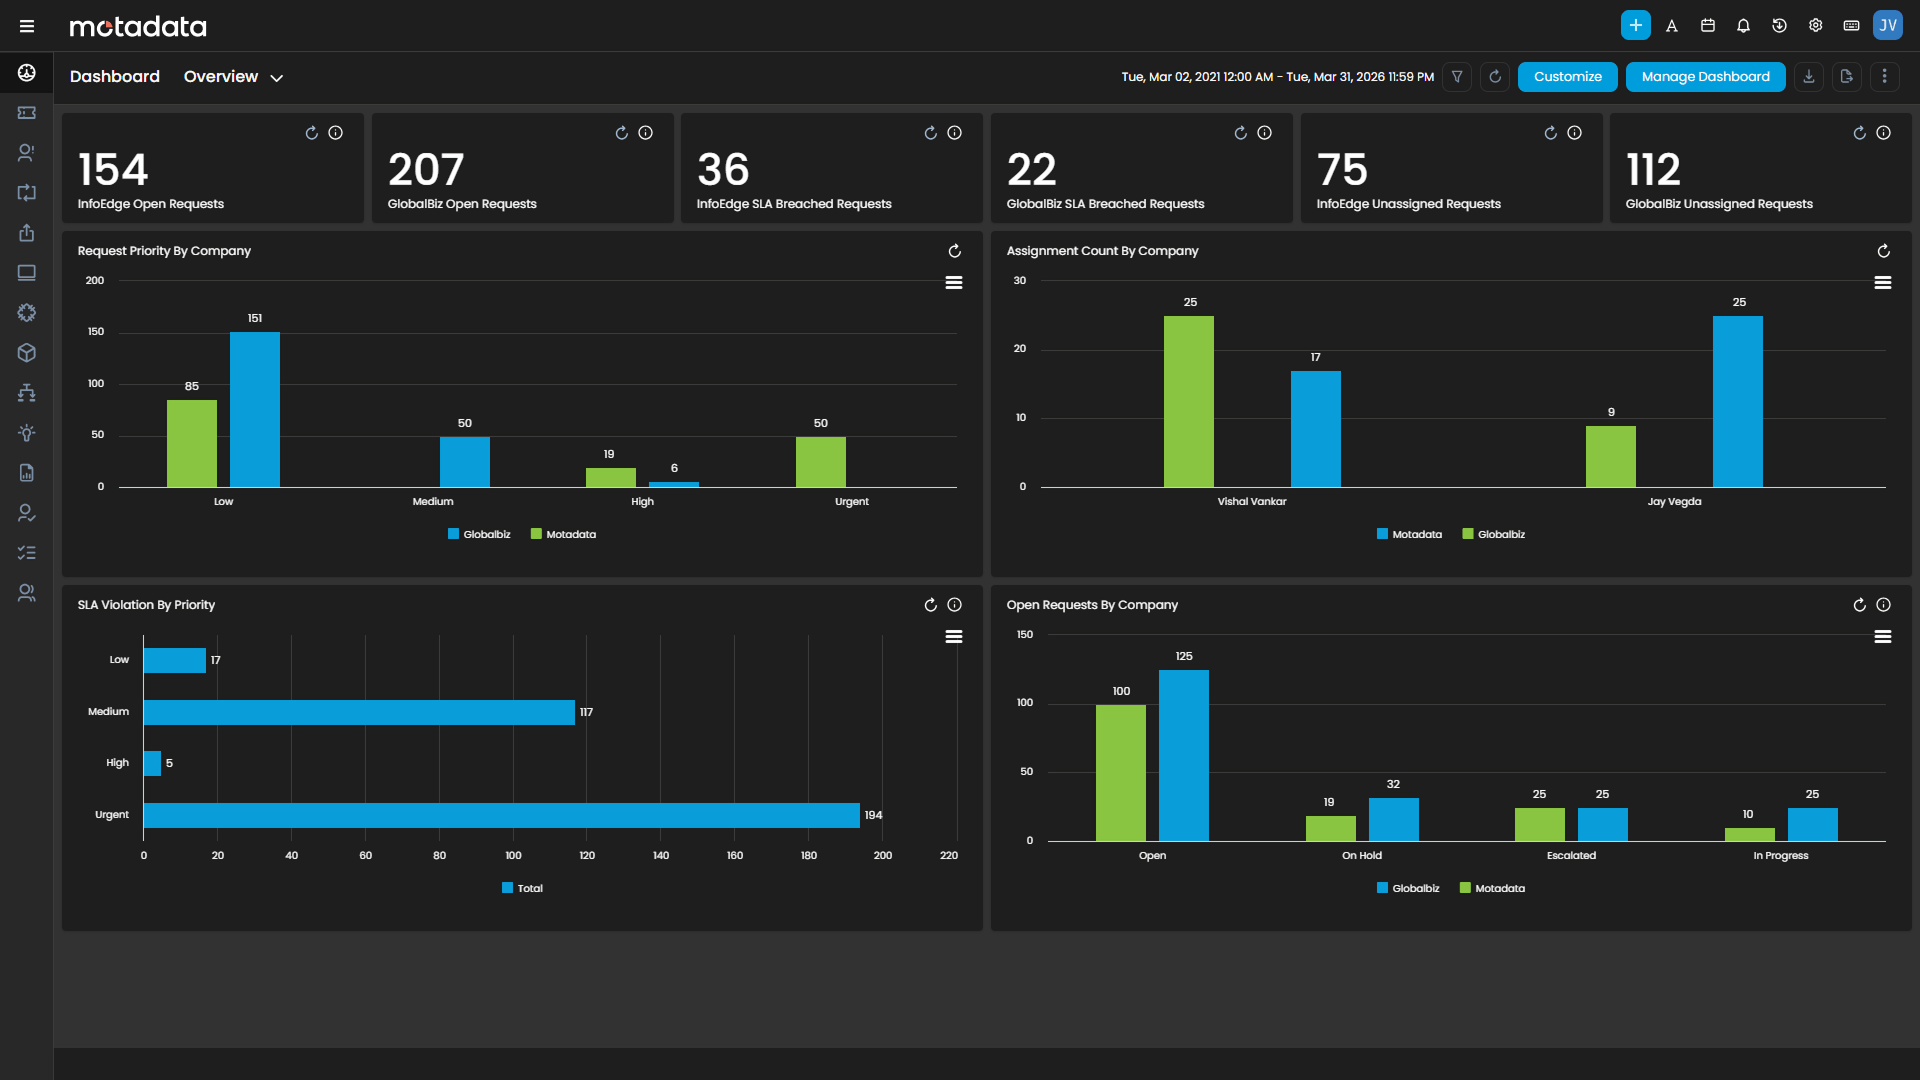Click the keyboard shortcuts icon in top bar
1920x1080 pixels.
(1851, 25)
